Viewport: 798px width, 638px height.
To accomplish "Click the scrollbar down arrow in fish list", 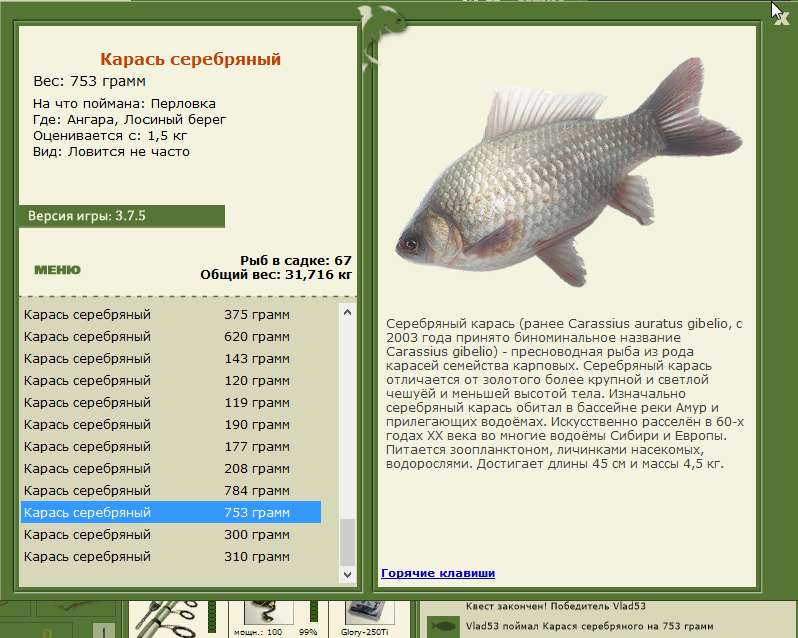I will [348, 575].
